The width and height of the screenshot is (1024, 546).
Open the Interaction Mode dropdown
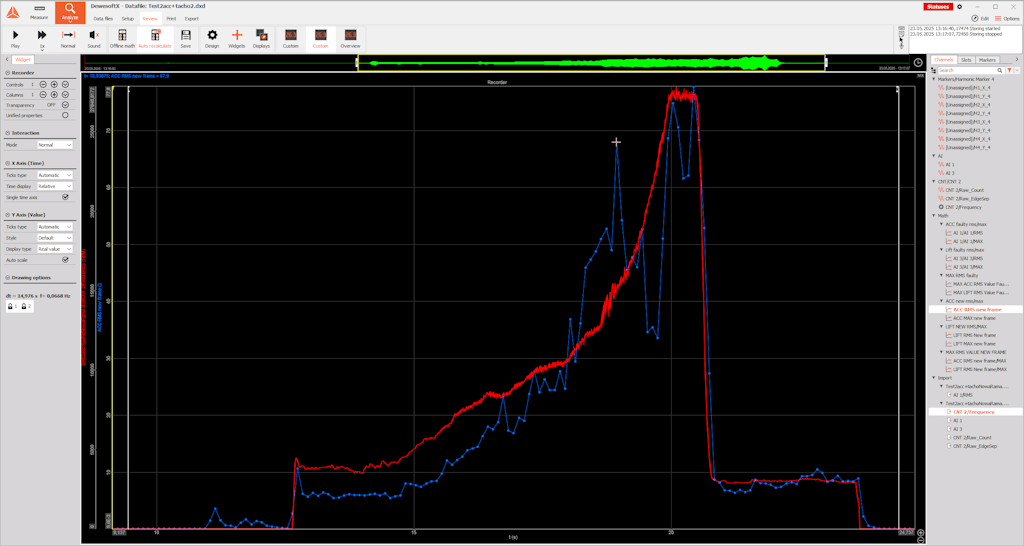[54, 145]
